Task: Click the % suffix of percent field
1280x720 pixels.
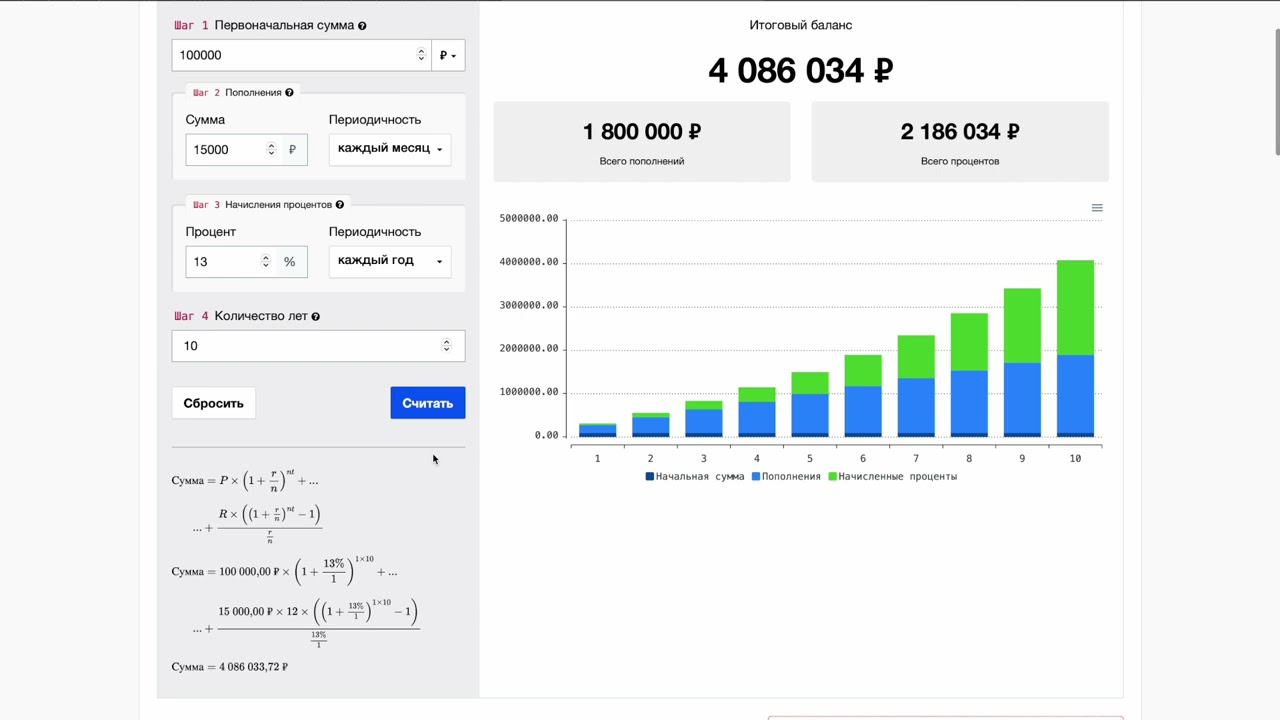Action: (x=290, y=261)
